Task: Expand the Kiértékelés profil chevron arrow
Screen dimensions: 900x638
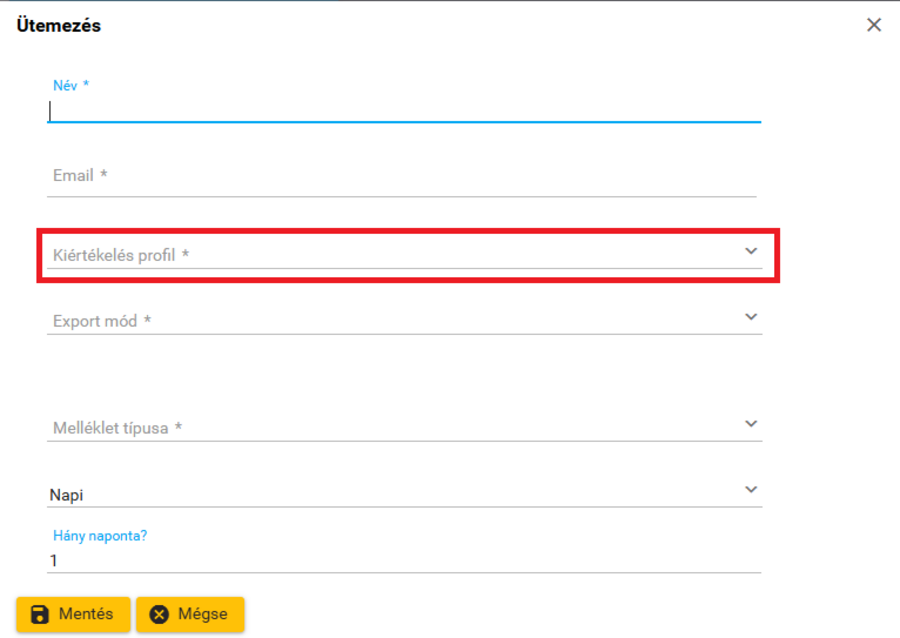Action: [x=751, y=251]
